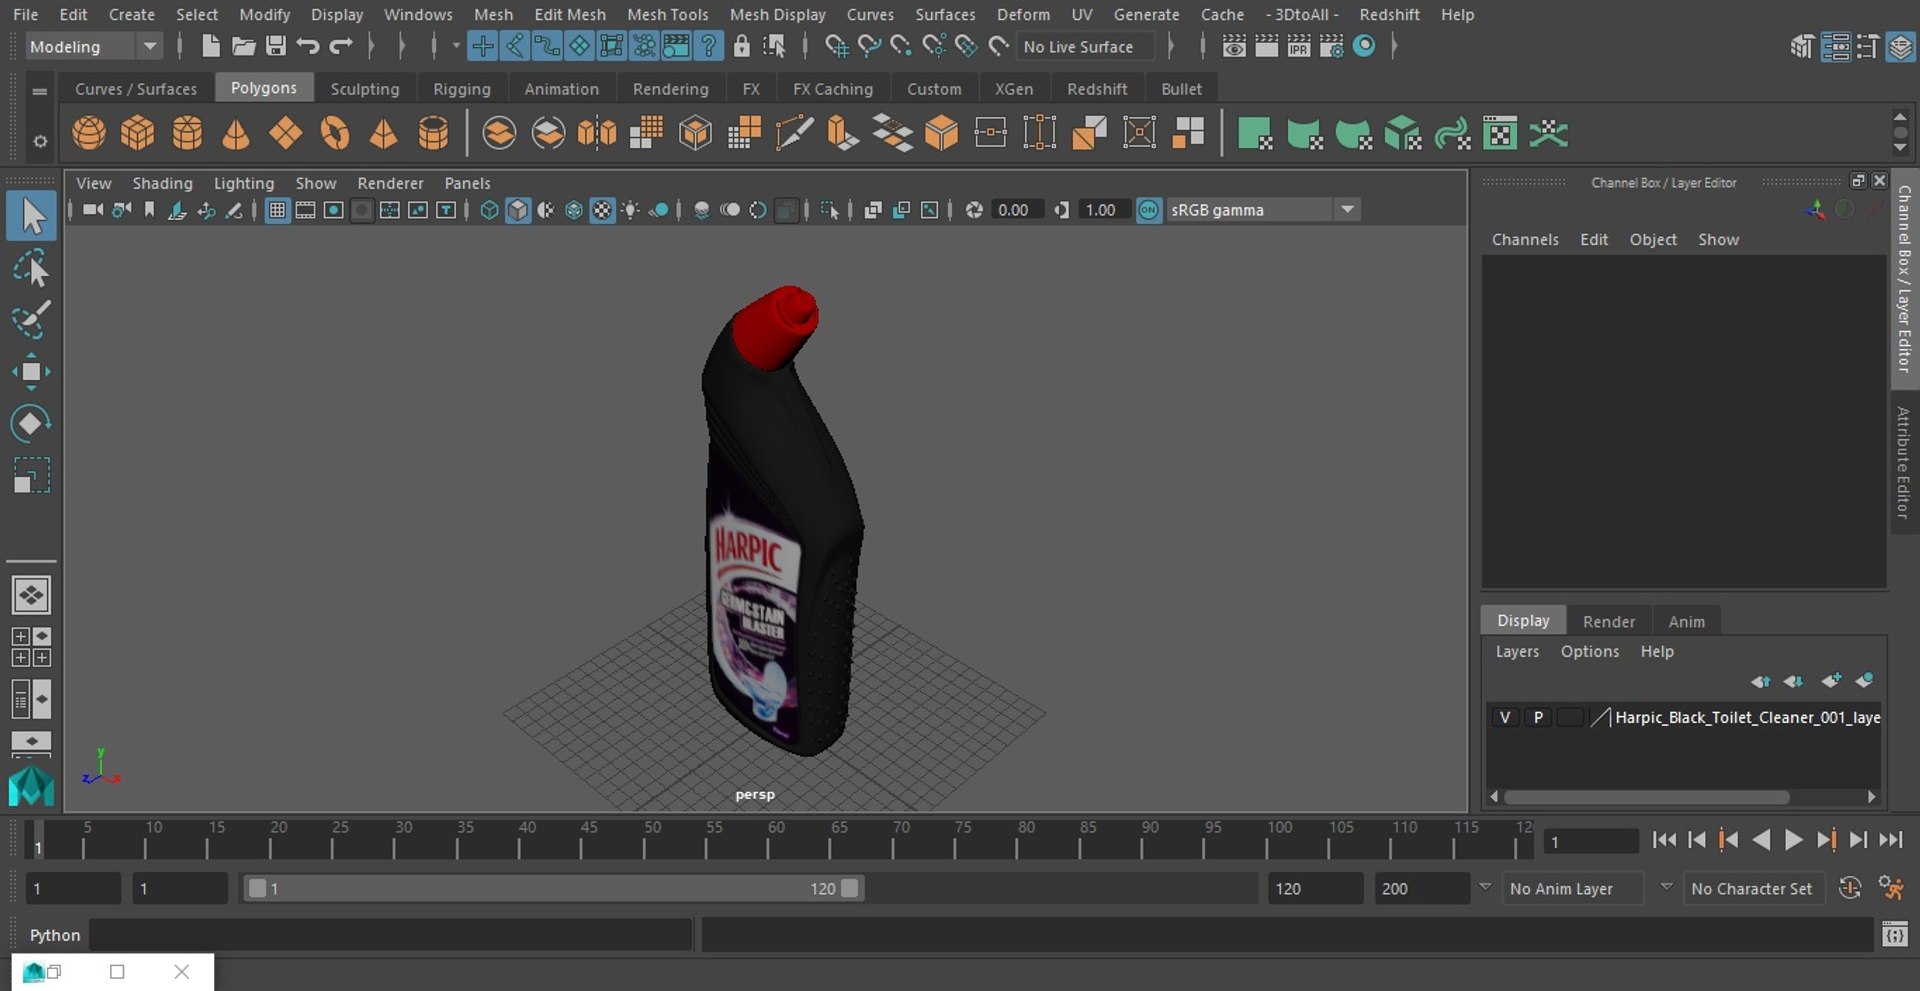Click the Save Scene icon

point(276,46)
